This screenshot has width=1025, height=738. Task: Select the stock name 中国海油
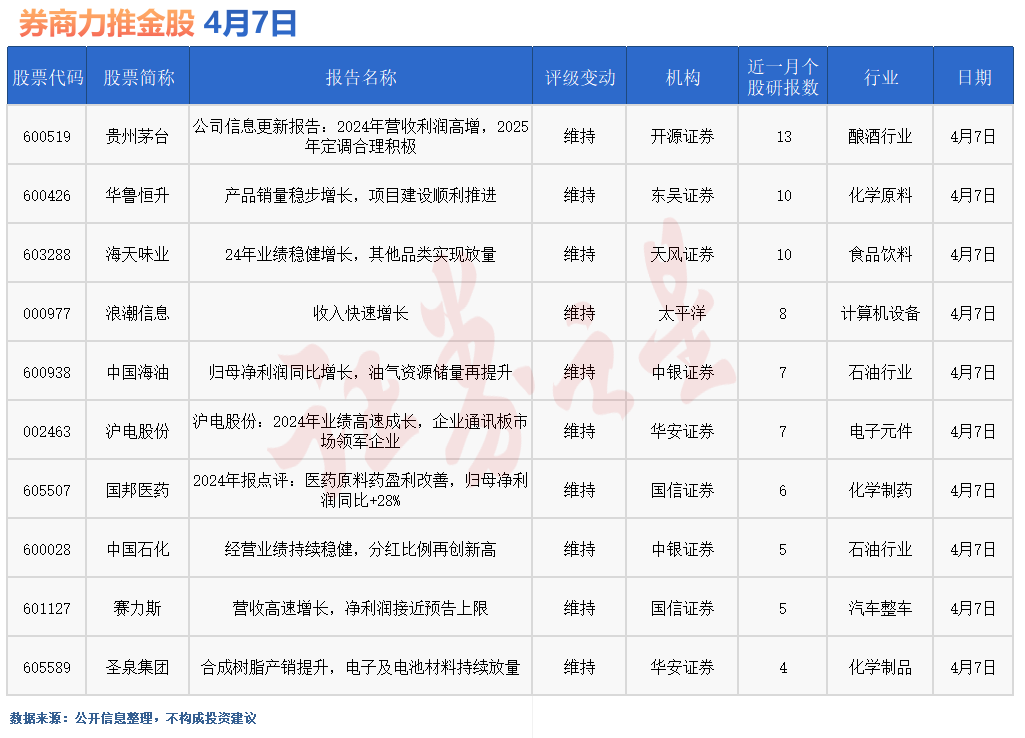coord(136,371)
